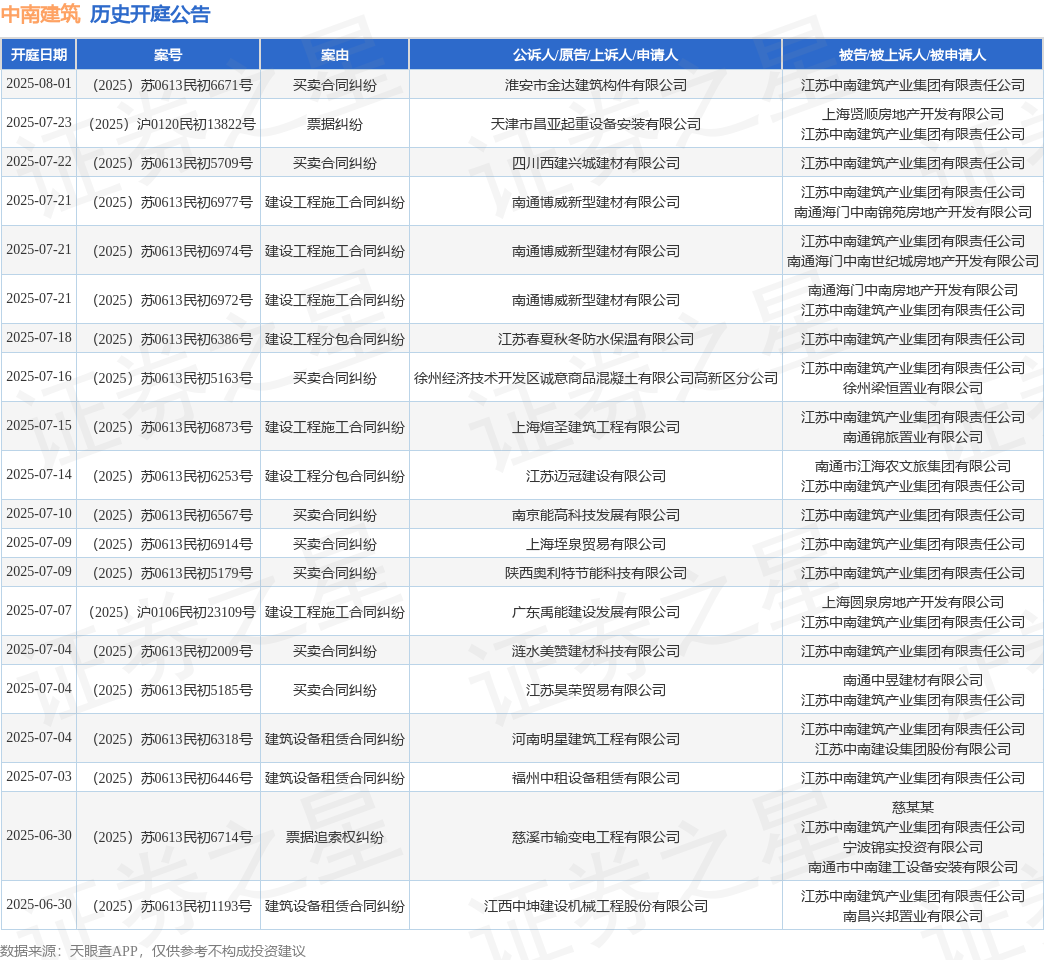Select case number 苏0613民初6974号
1044x960 pixels.
coord(172,251)
